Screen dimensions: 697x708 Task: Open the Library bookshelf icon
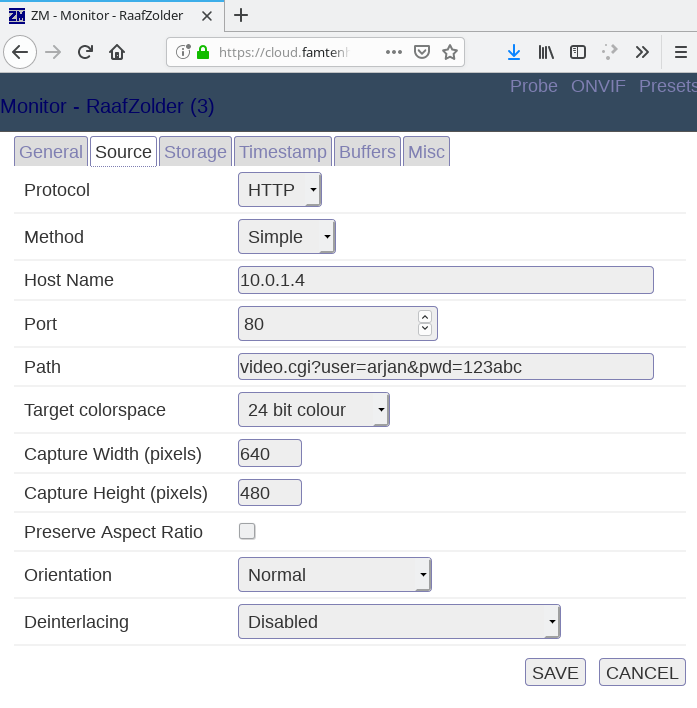[x=546, y=52]
